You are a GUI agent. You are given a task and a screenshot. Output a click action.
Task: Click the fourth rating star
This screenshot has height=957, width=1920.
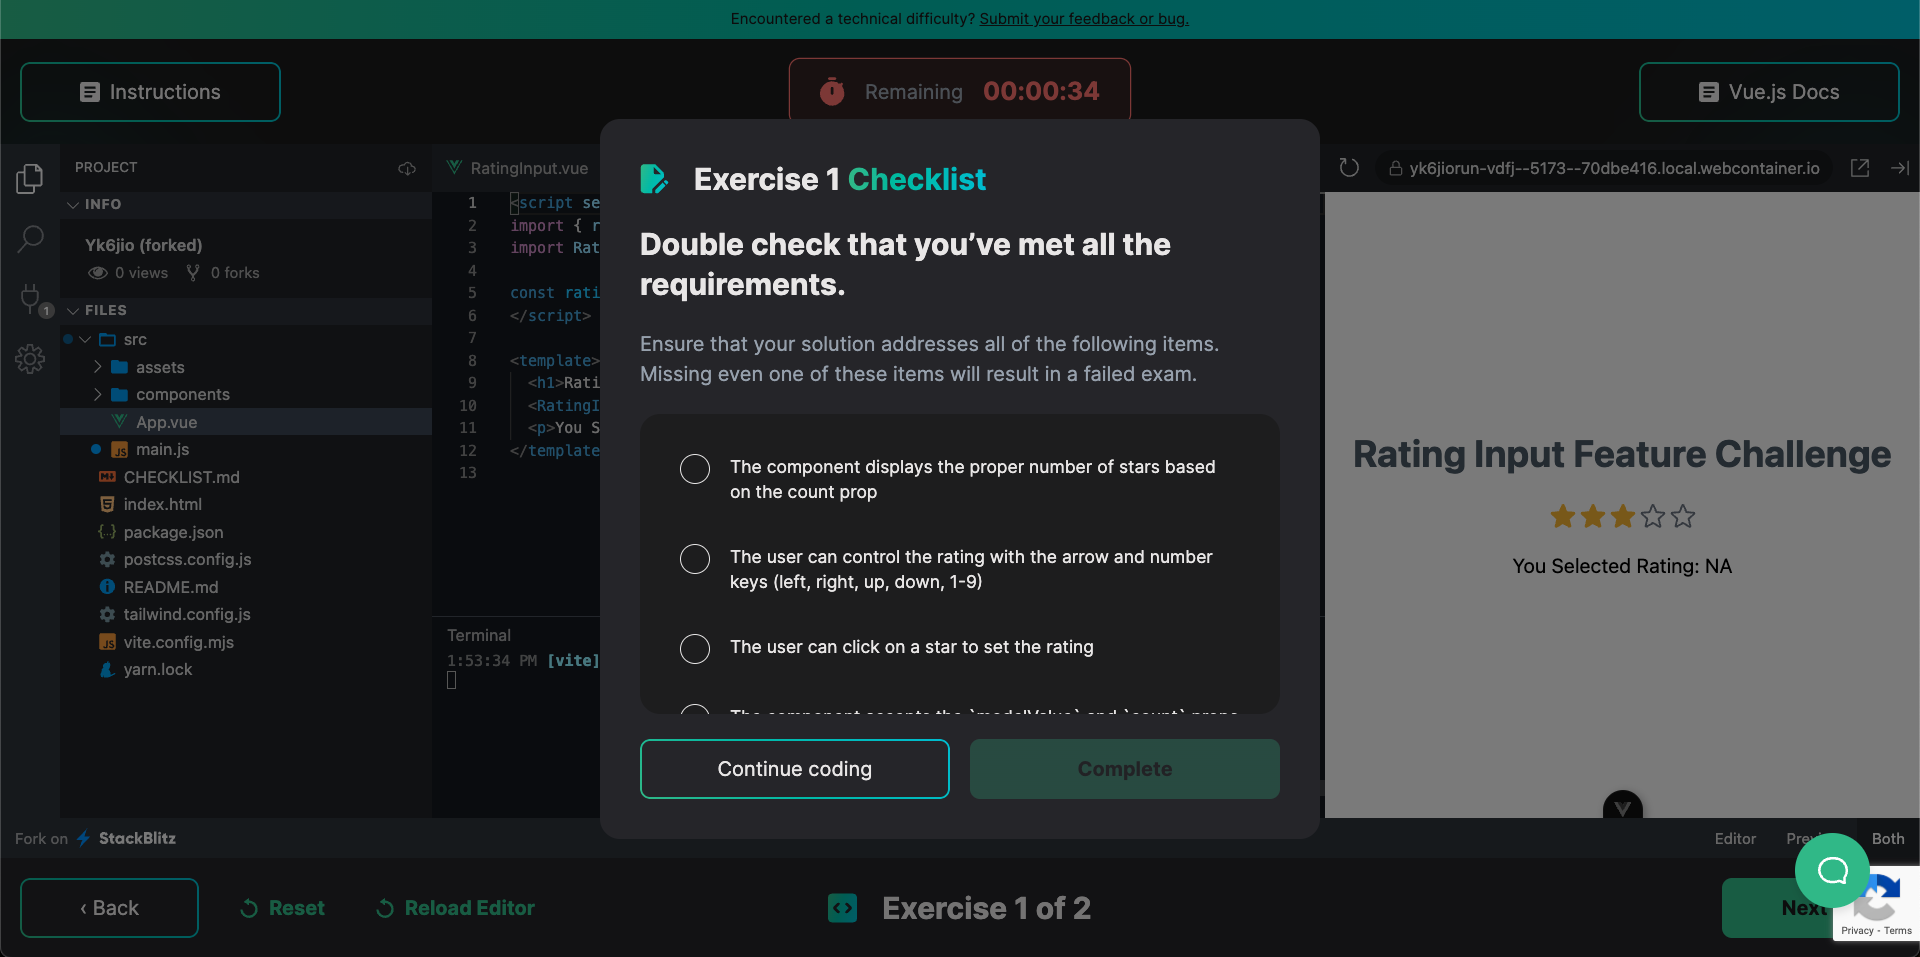click(x=1653, y=517)
